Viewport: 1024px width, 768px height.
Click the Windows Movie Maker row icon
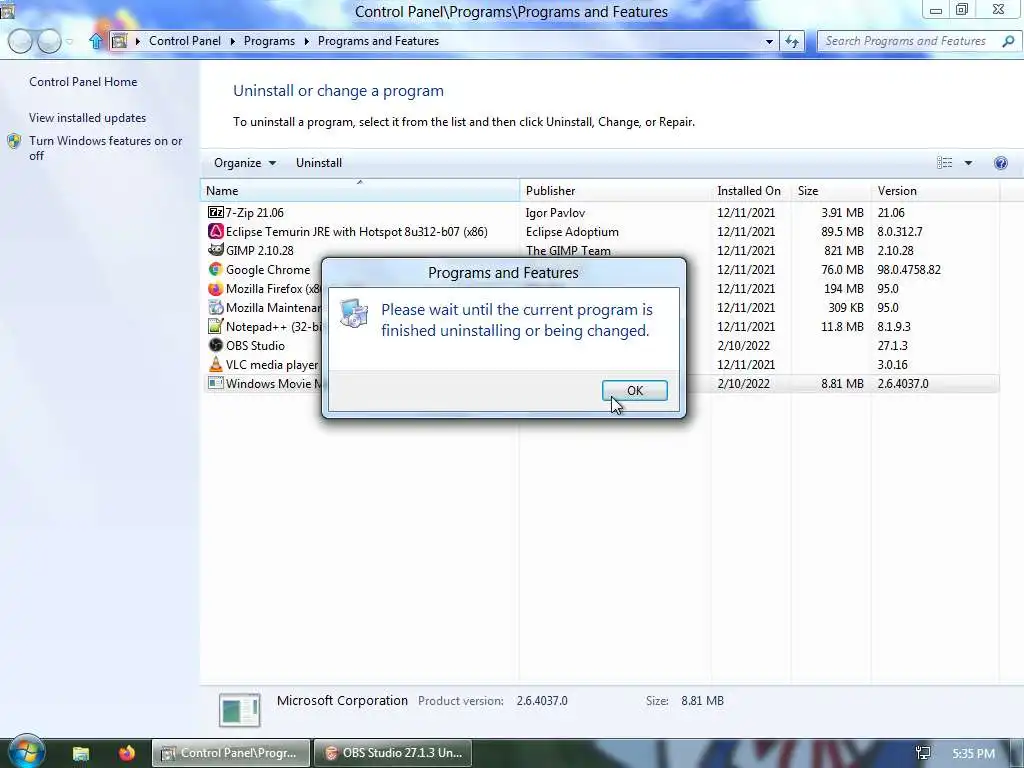[216, 383]
